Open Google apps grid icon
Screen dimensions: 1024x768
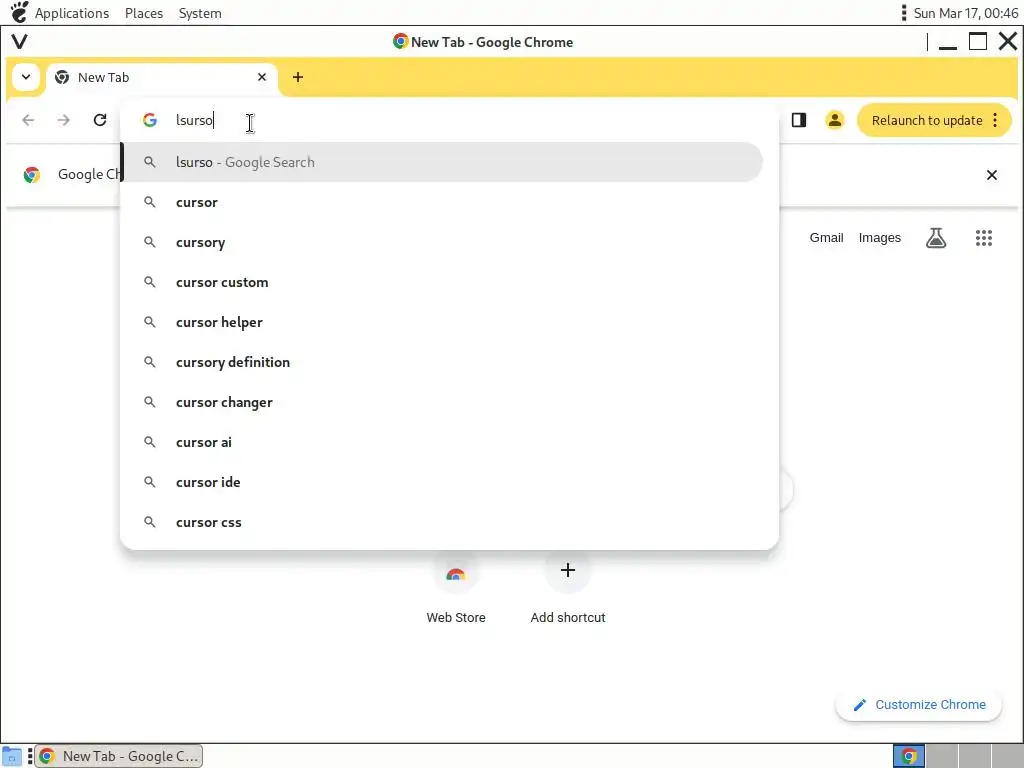[984, 238]
